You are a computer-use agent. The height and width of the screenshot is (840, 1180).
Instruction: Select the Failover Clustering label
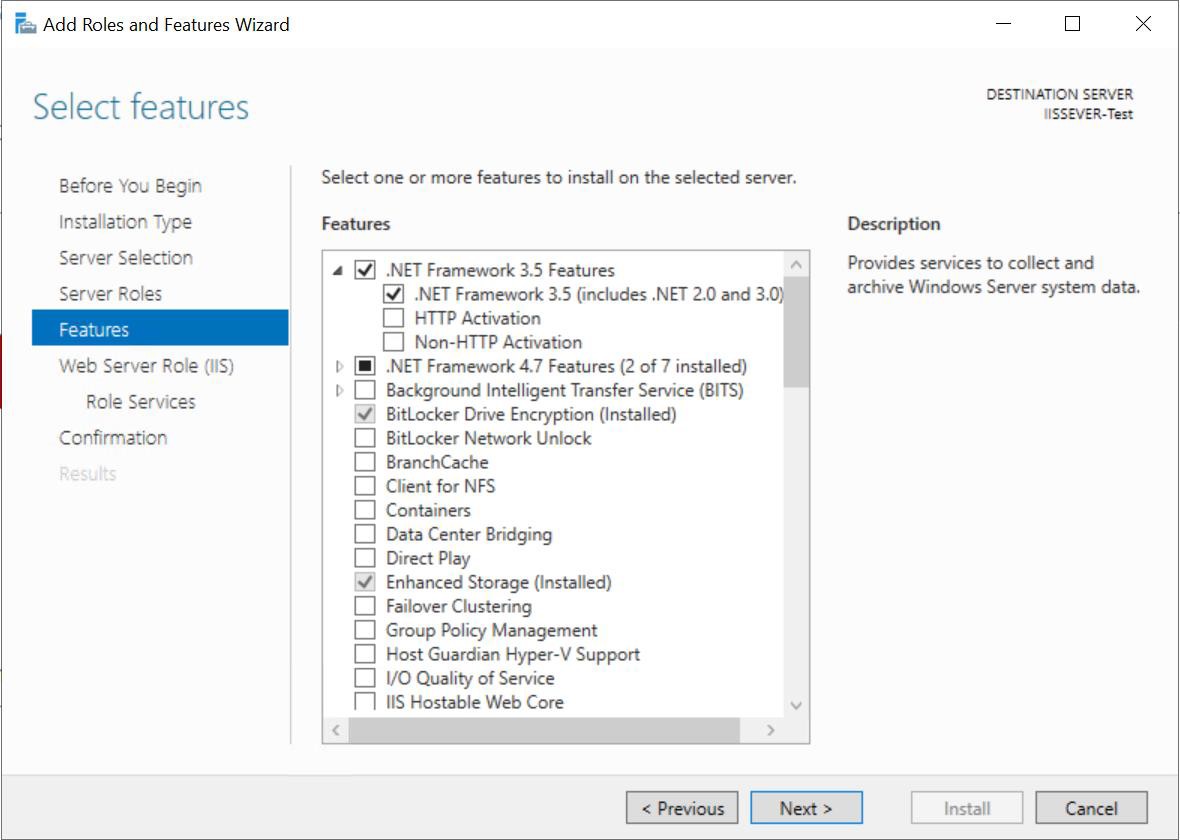click(458, 606)
